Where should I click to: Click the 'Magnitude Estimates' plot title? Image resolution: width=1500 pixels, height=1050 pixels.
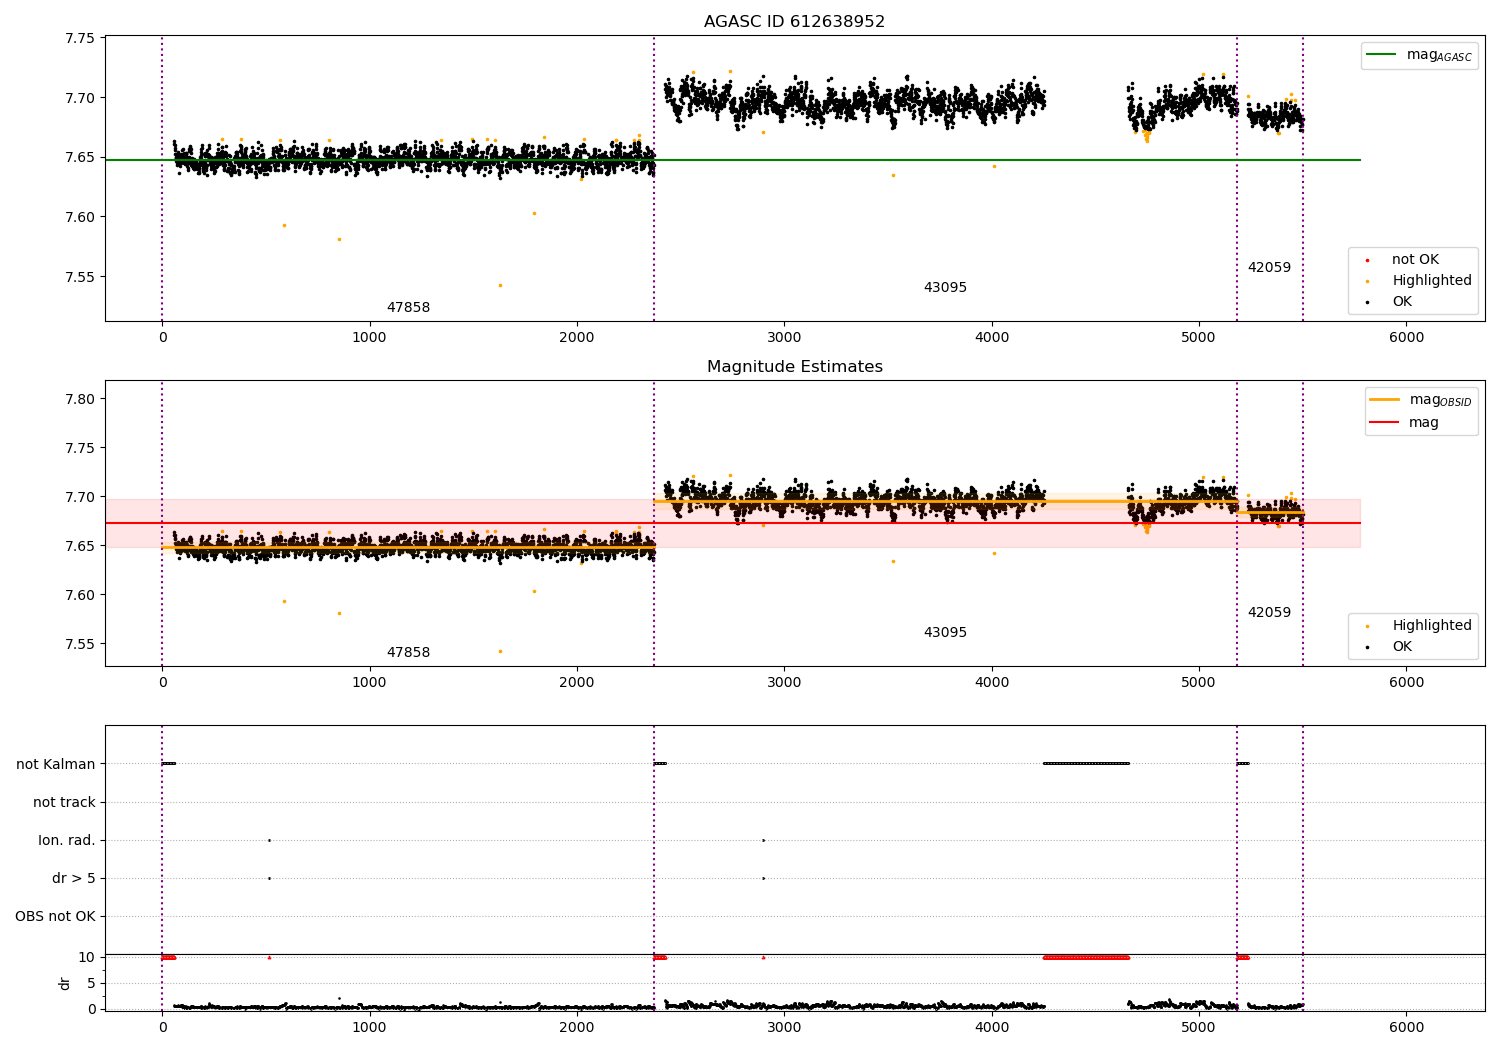pos(794,367)
